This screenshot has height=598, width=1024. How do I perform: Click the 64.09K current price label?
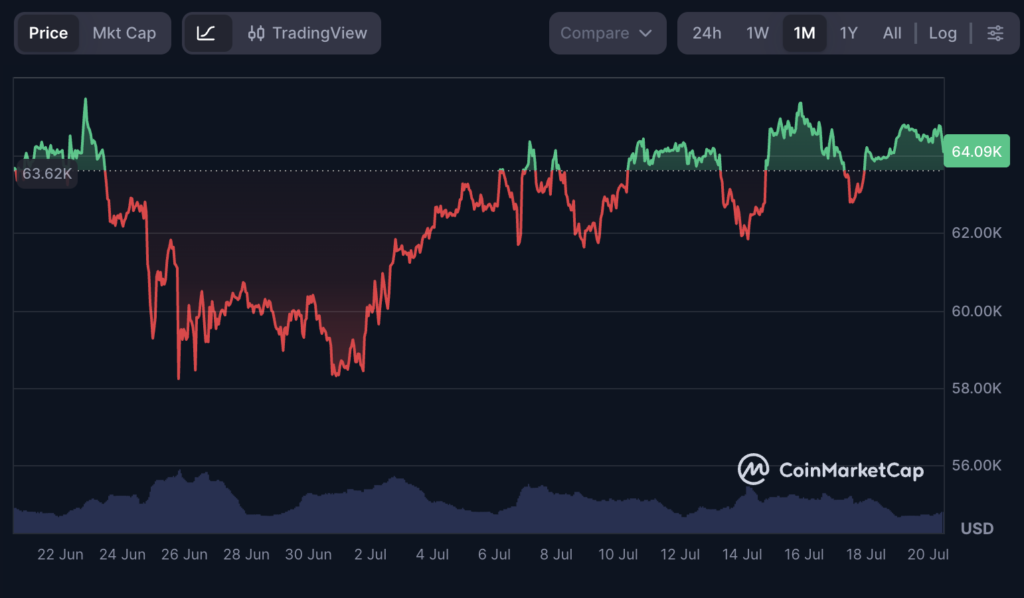pyautogui.click(x=976, y=151)
